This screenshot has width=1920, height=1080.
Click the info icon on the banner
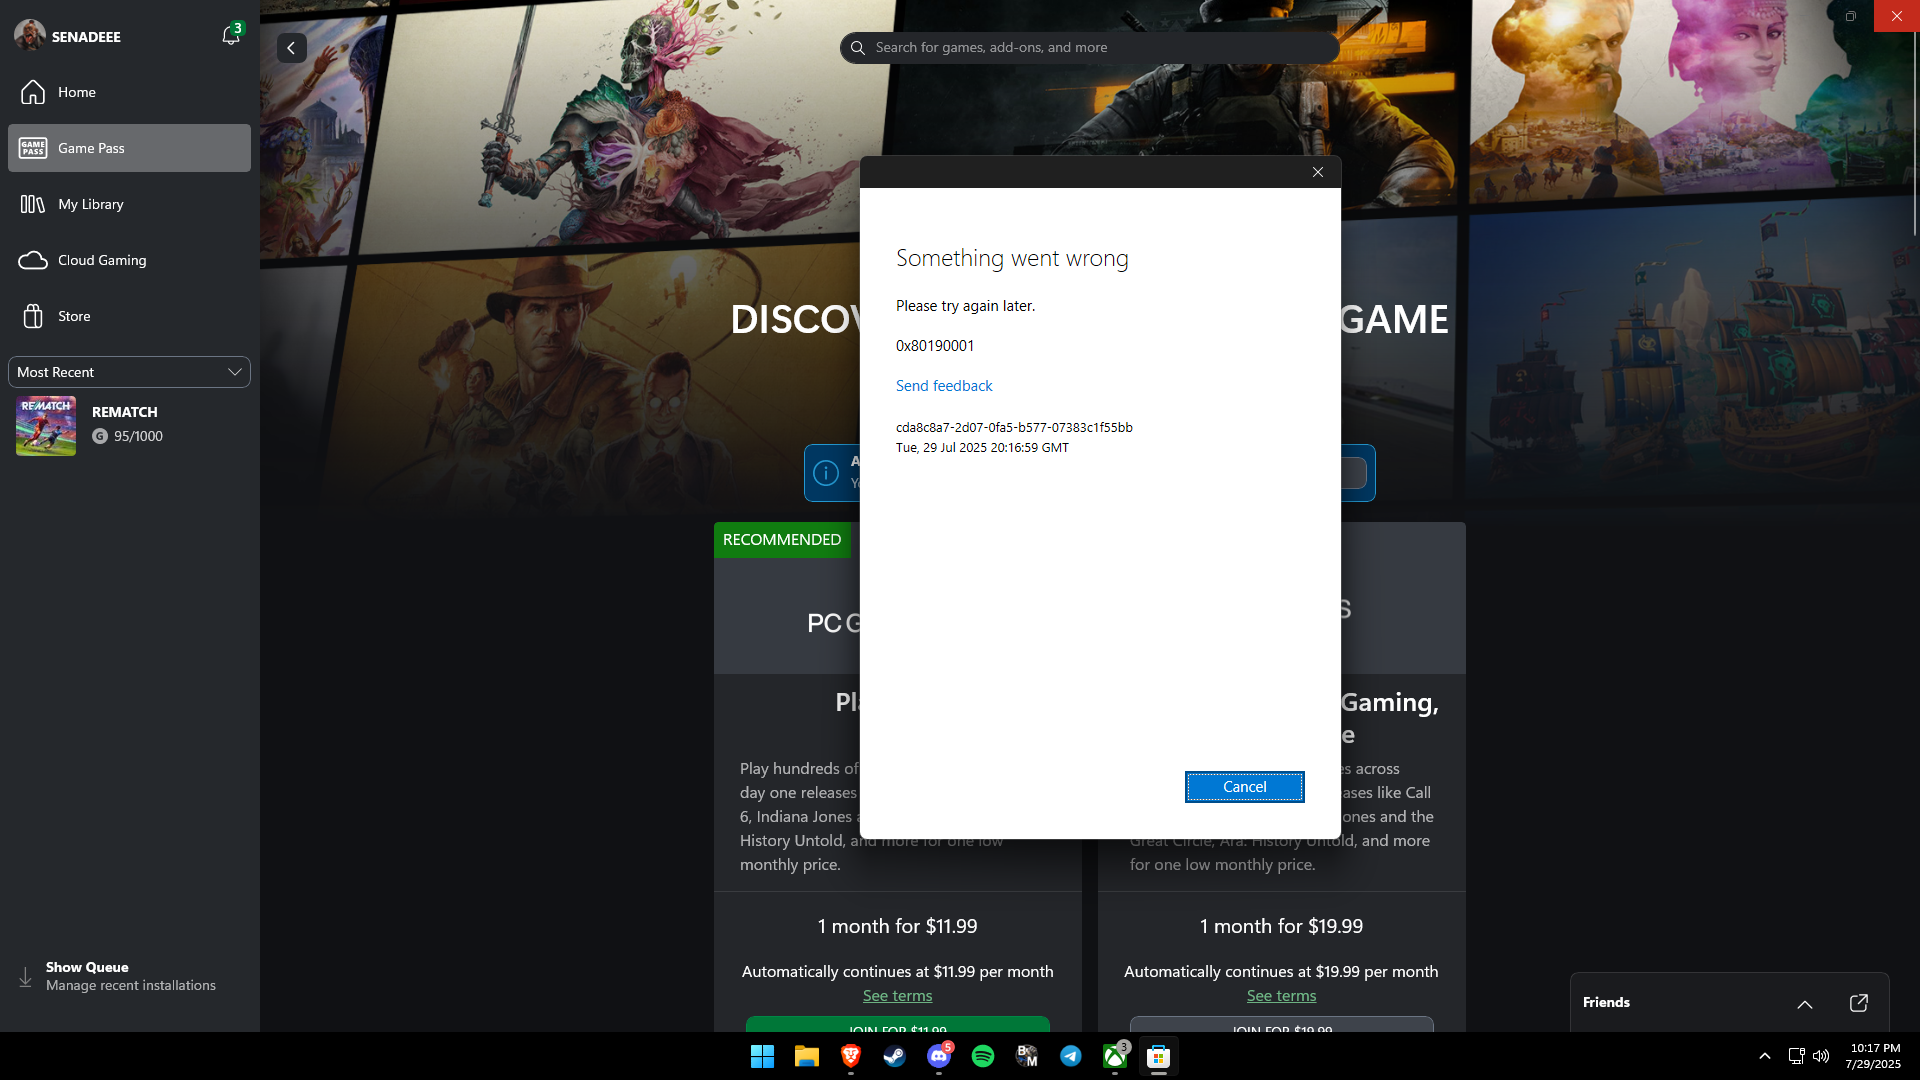(x=826, y=473)
